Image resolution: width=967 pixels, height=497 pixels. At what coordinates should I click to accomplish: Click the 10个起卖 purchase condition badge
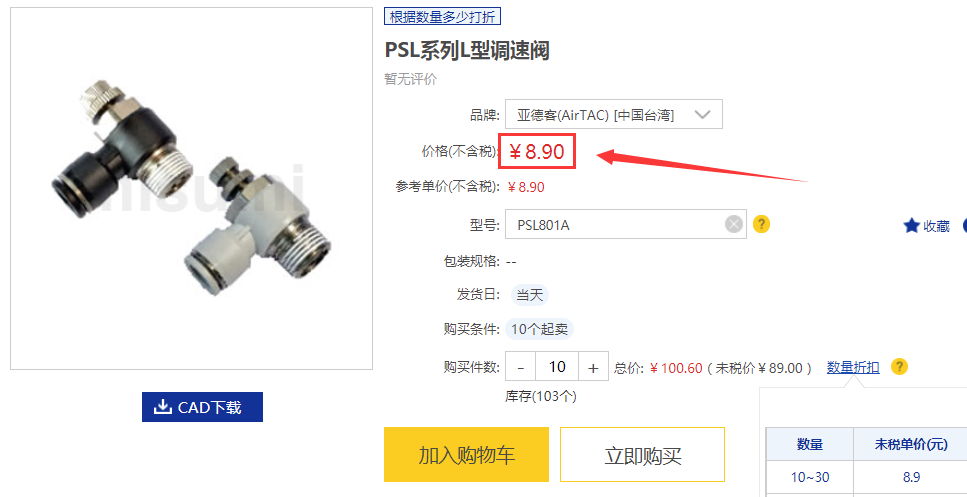click(x=540, y=329)
